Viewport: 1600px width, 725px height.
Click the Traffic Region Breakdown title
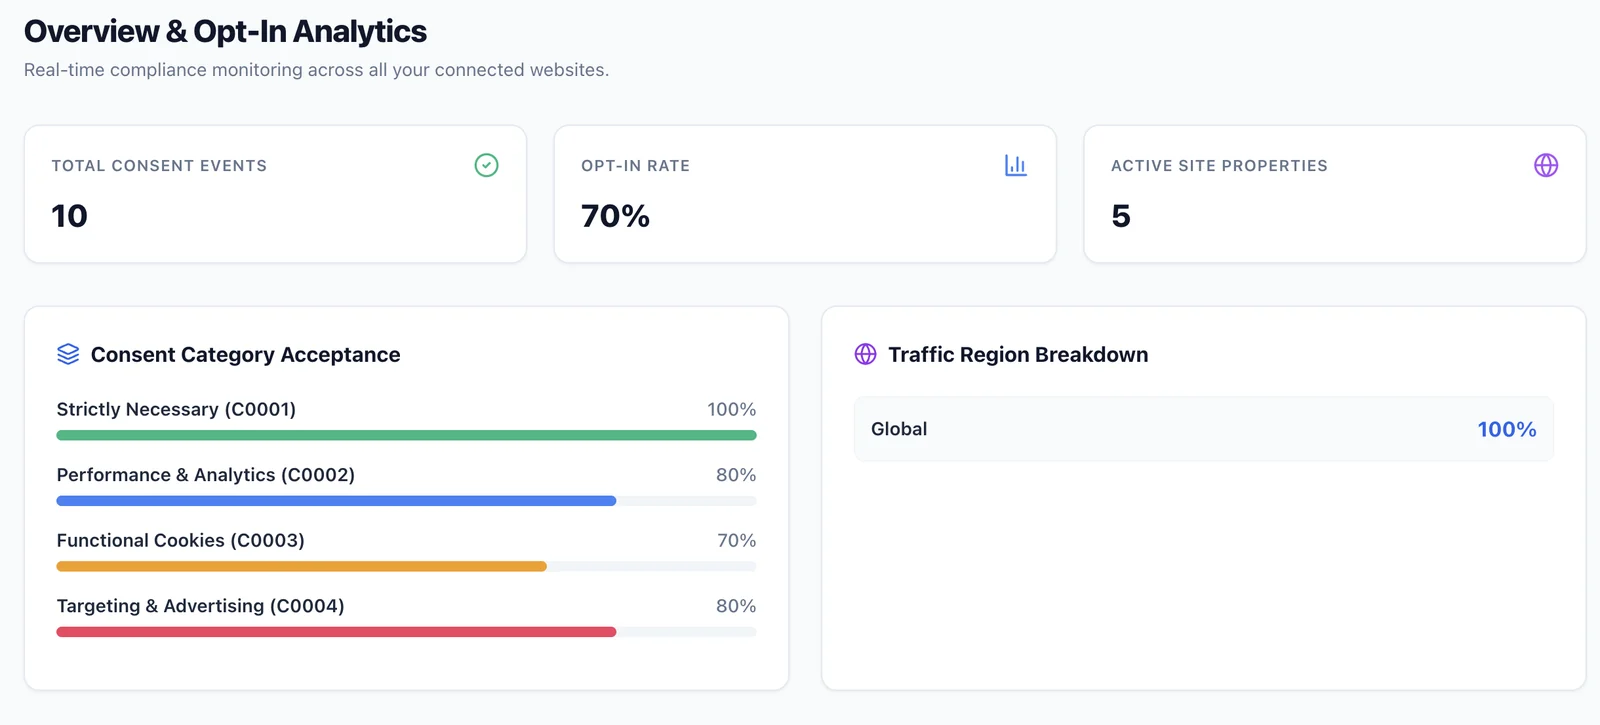1018,355
